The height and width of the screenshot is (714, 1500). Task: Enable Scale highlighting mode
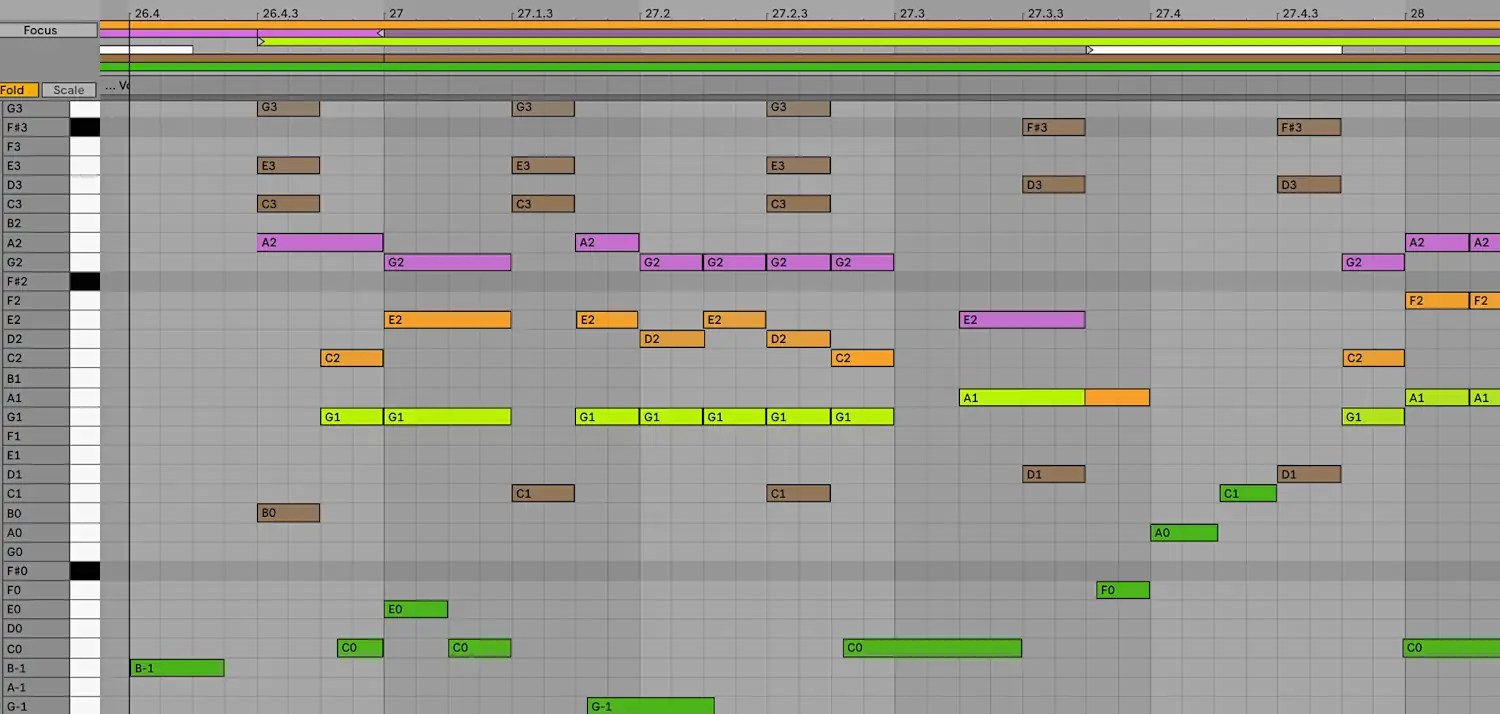click(x=67, y=89)
